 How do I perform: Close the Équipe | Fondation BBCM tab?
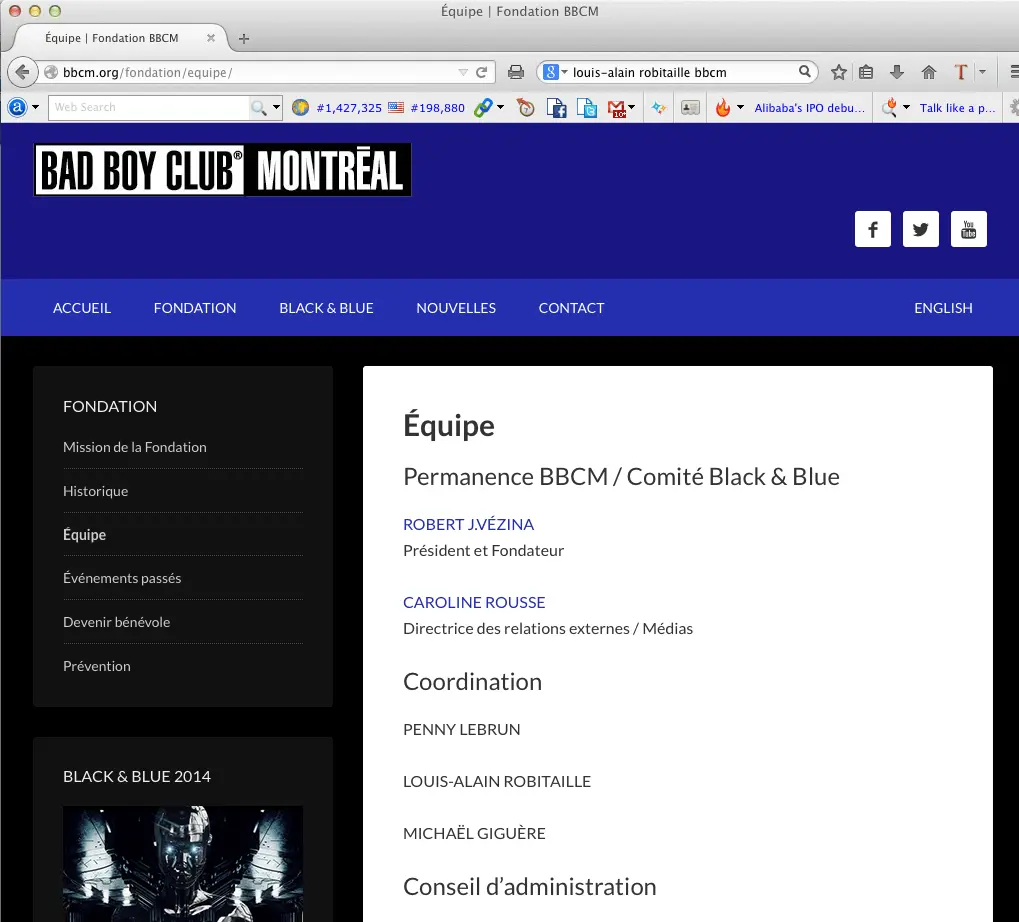211,38
